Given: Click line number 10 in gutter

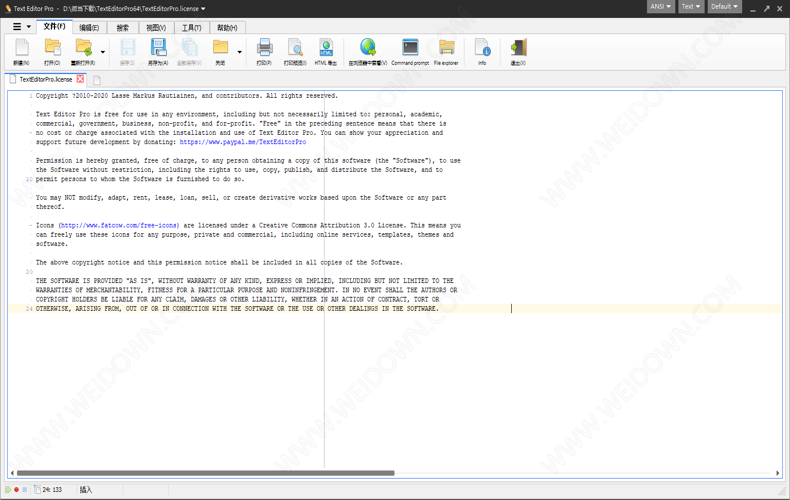Looking at the screenshot, I should [29, 179].
